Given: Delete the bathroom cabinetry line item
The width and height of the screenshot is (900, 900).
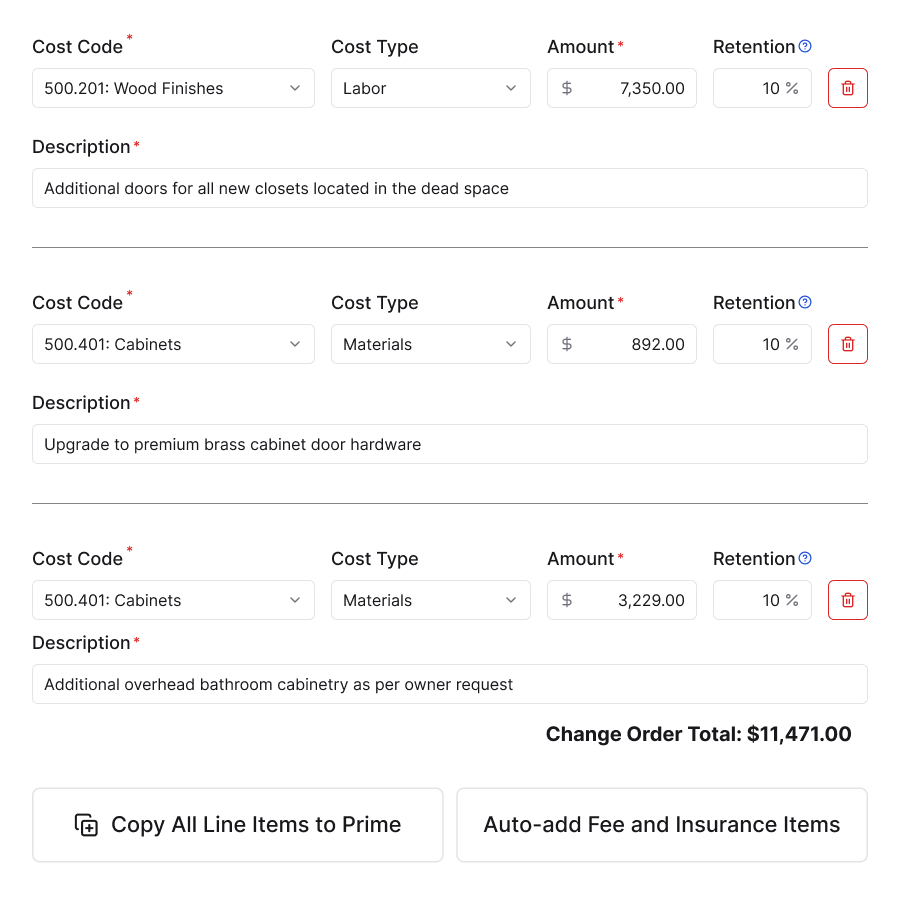Looking at the screenshot, I should [847, 600].
